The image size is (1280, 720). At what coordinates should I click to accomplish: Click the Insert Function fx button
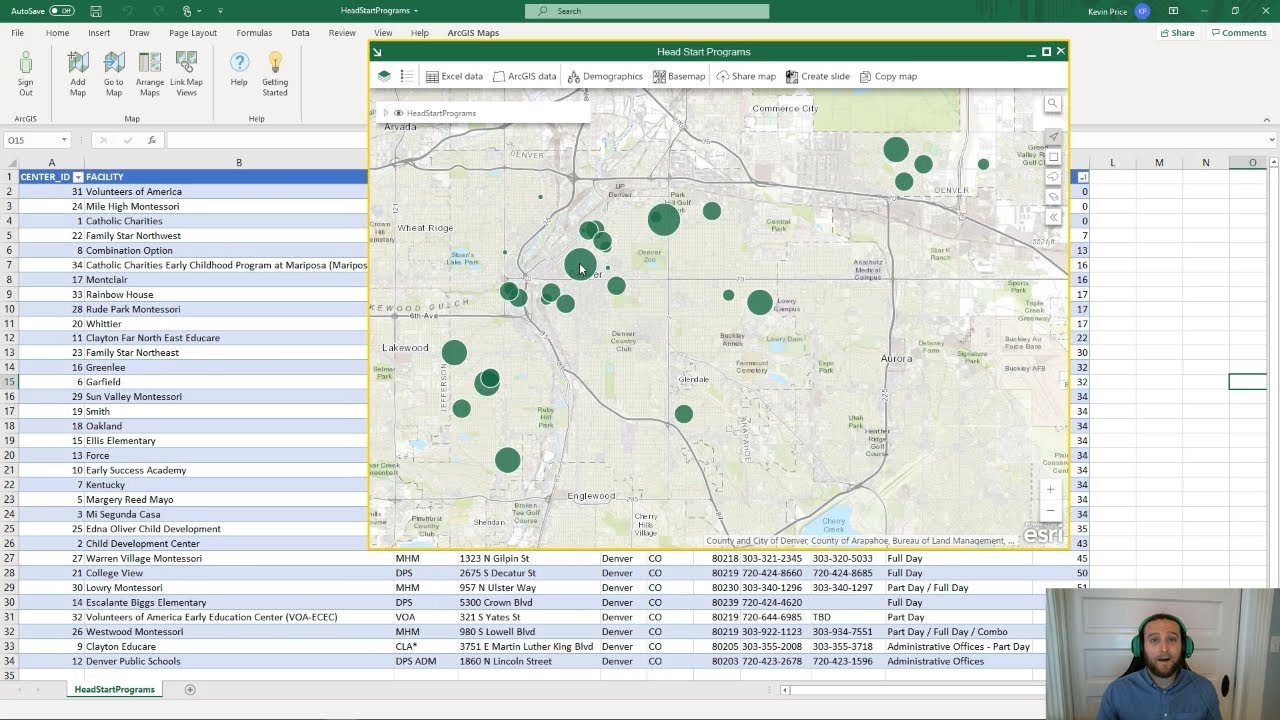(x=152, y=141)
